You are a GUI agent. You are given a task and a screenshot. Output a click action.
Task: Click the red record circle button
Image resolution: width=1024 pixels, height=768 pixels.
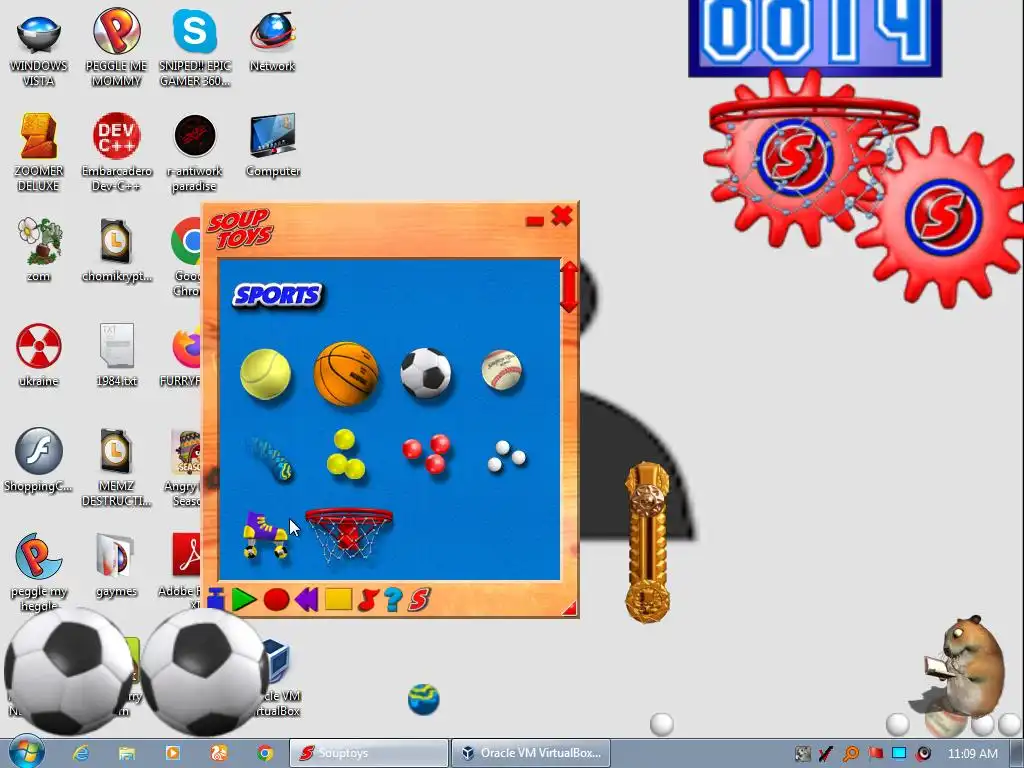[276, 600]
